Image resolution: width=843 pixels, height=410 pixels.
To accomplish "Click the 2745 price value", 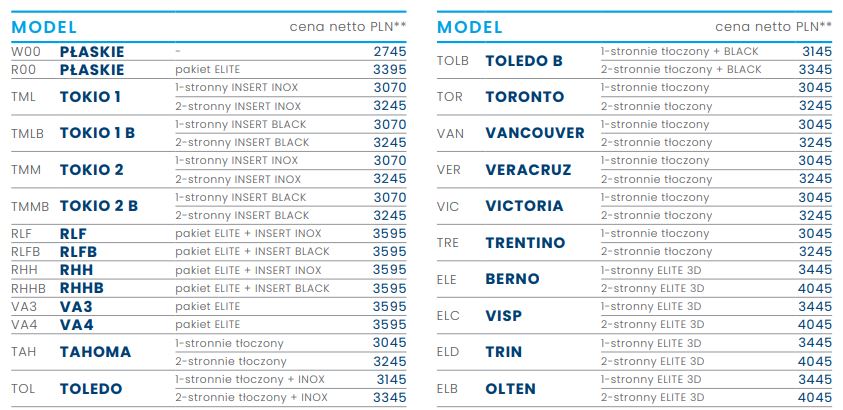I will pos(389,50).
